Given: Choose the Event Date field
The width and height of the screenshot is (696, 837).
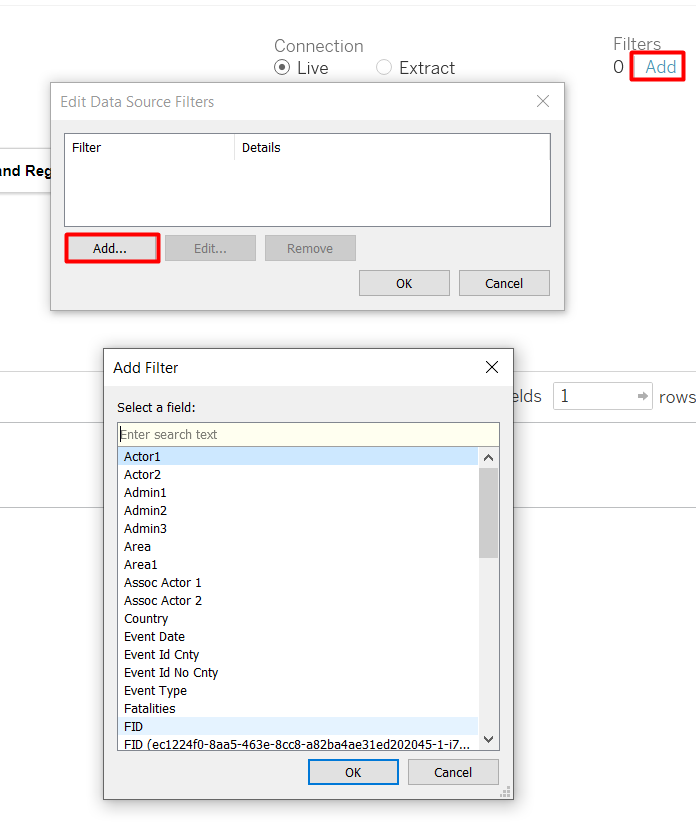Looking at the screenshot, I should [154, 637].
